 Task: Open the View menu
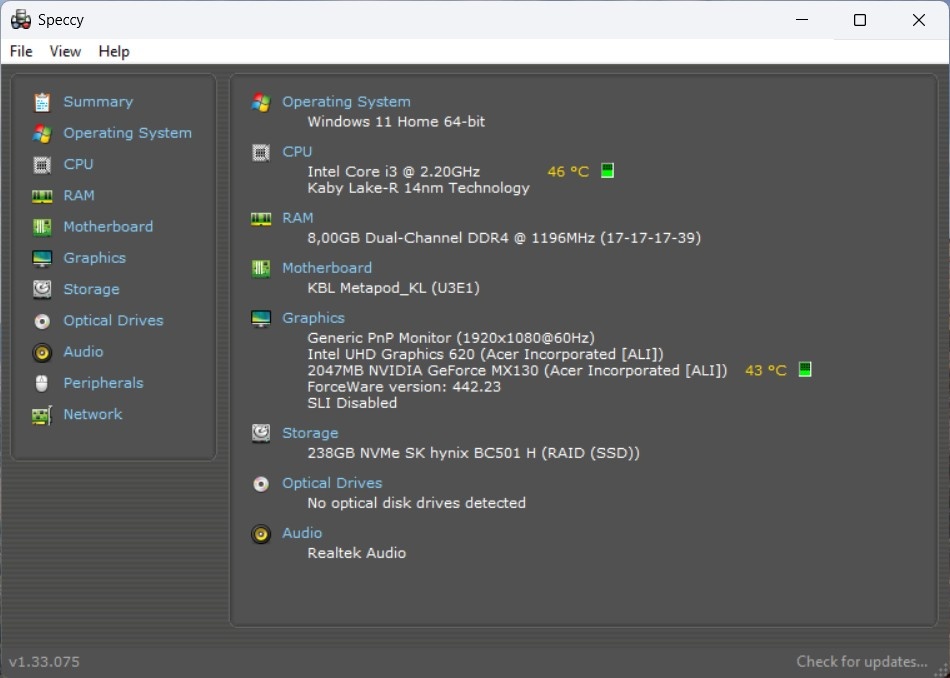65,51
